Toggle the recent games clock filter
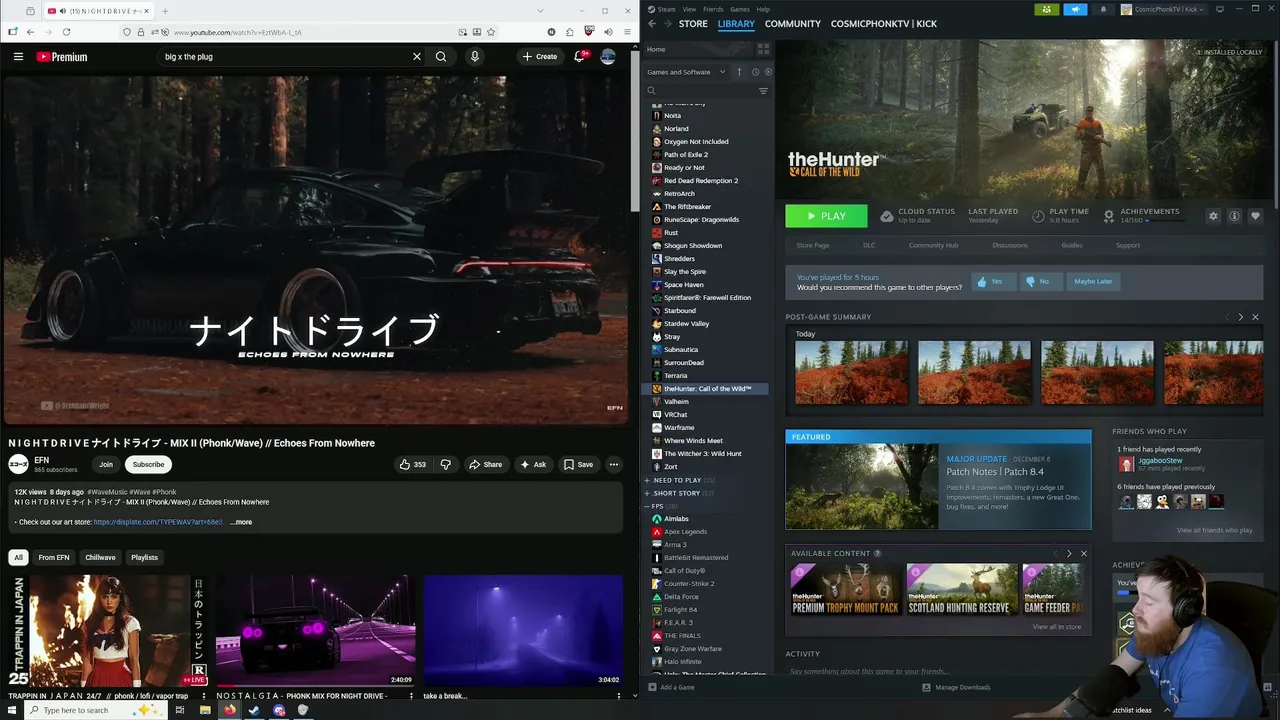The width and height of the screenshot is (1280, 720). (755, 72)
